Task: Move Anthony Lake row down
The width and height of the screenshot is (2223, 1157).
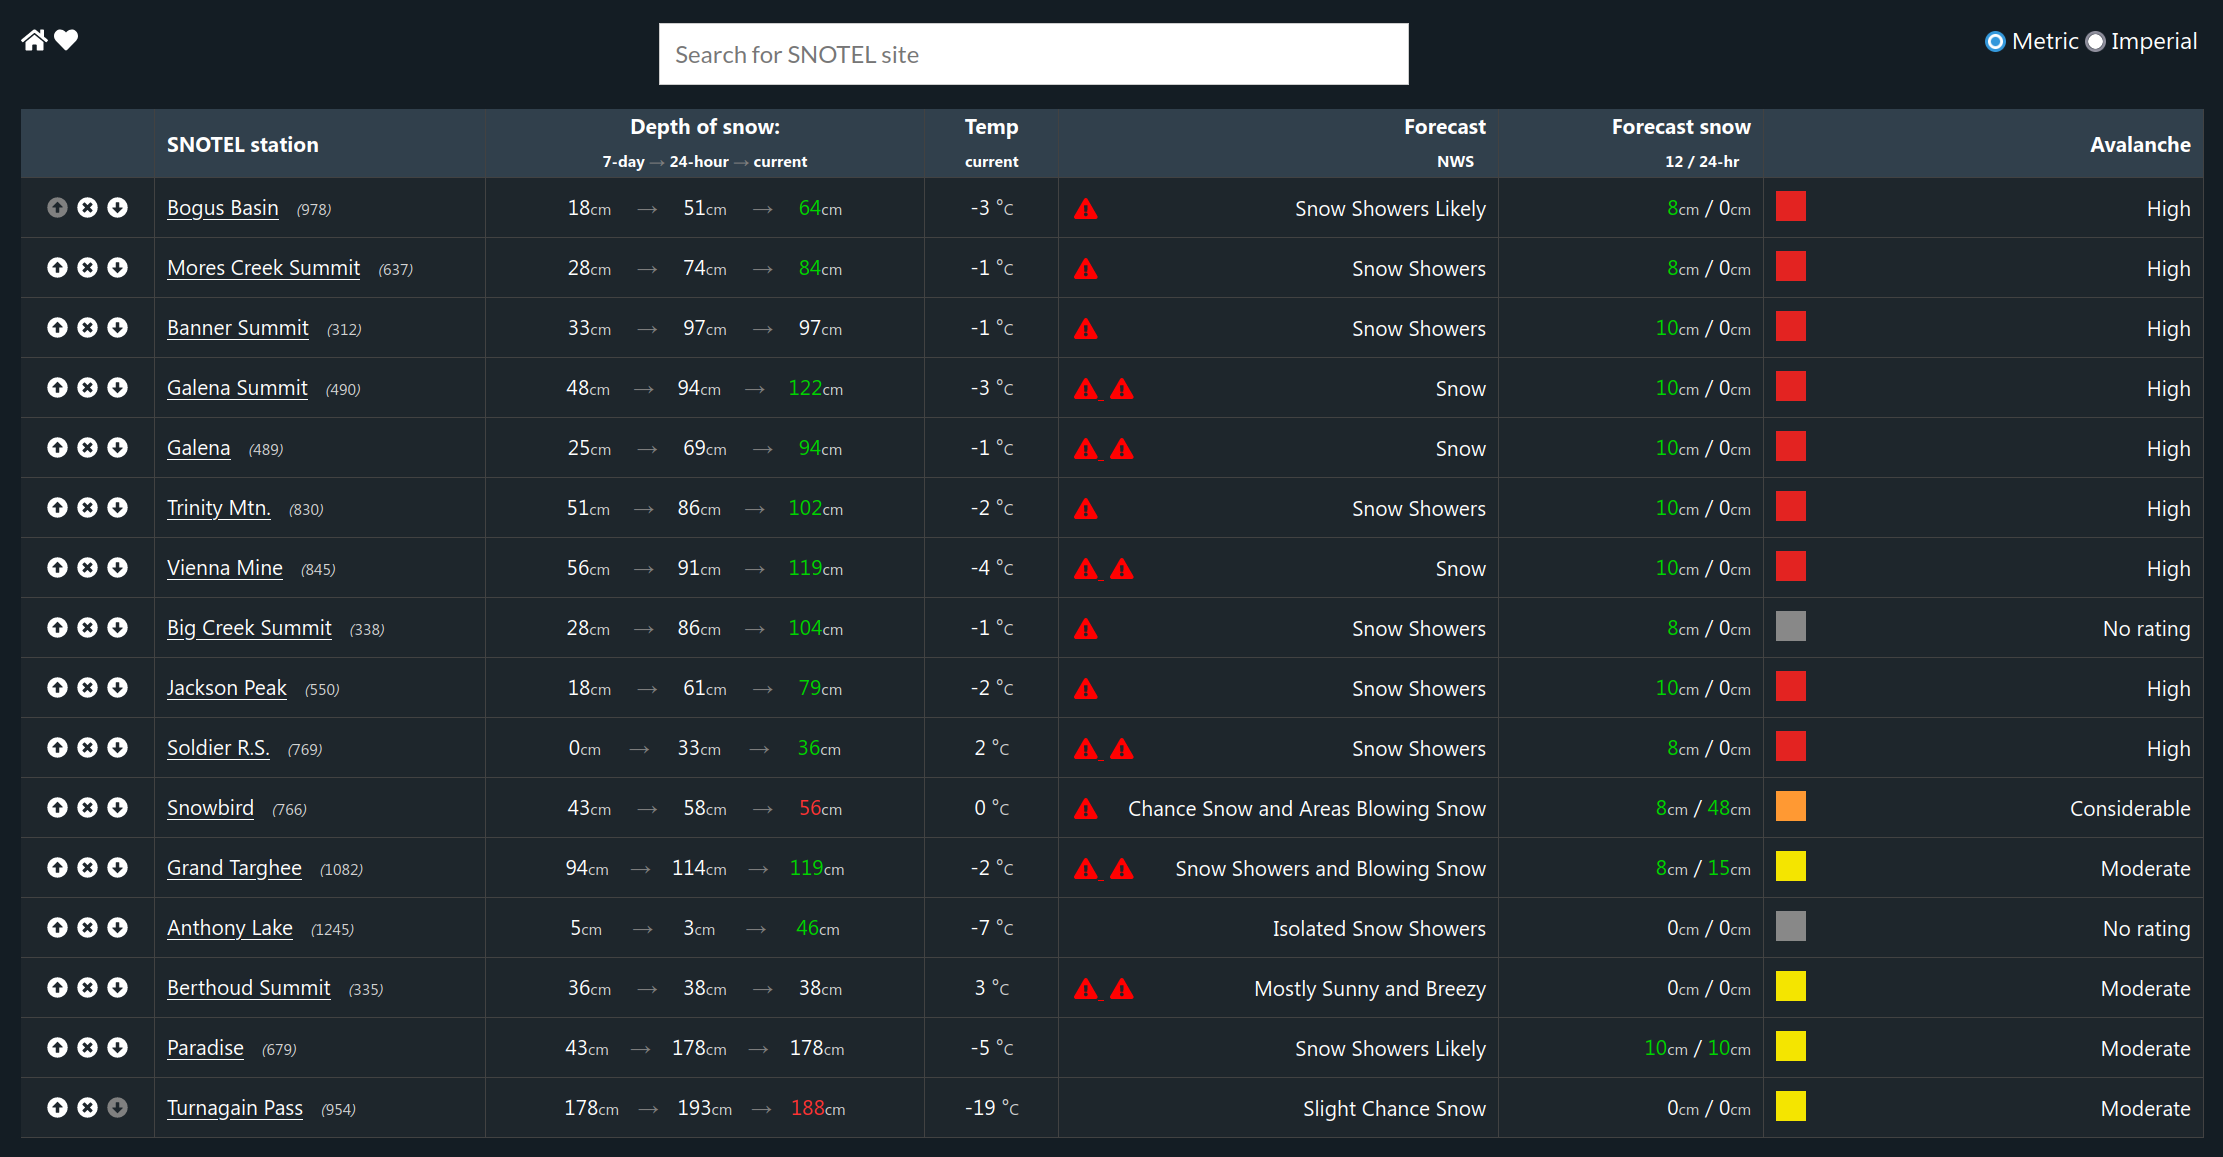Action: [118, 928]
